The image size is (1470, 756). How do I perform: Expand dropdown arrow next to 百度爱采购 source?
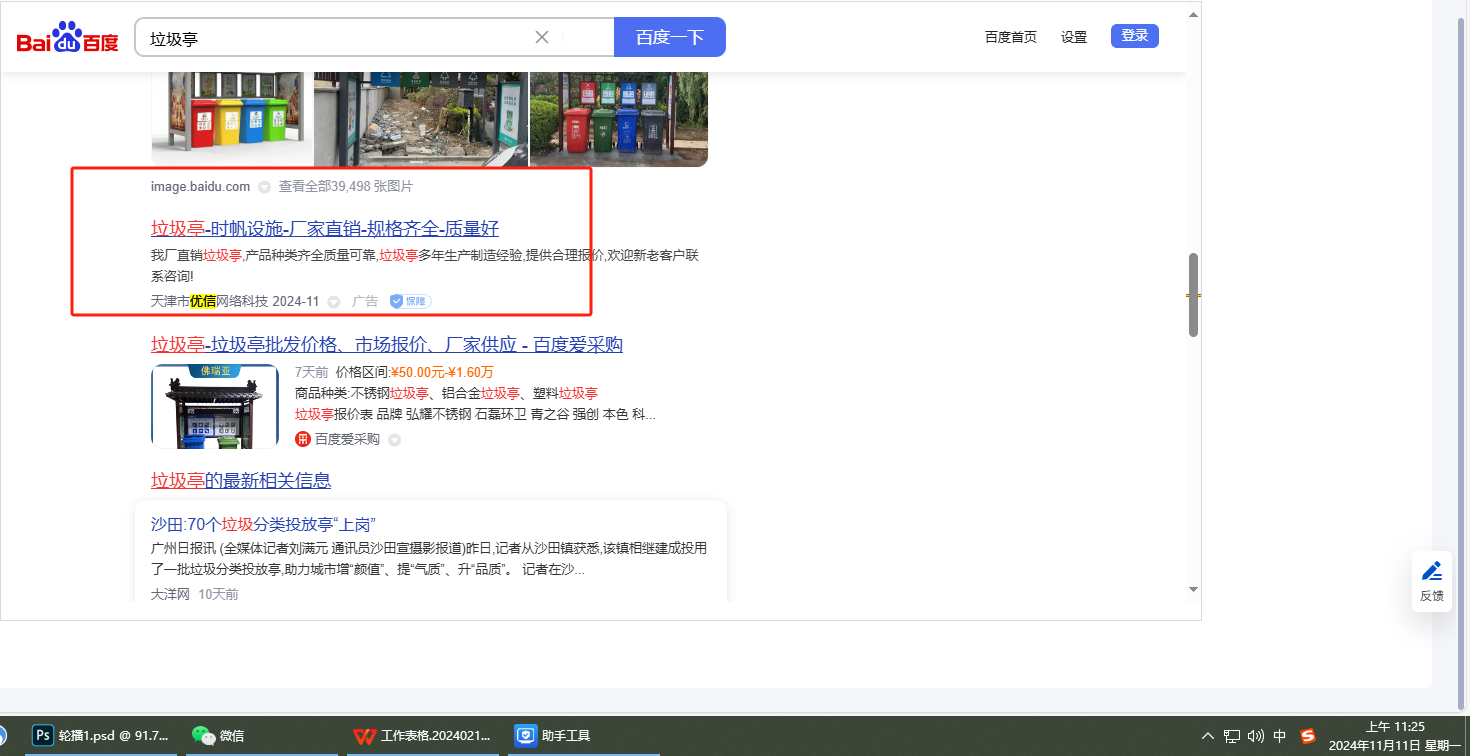[394, 440]
